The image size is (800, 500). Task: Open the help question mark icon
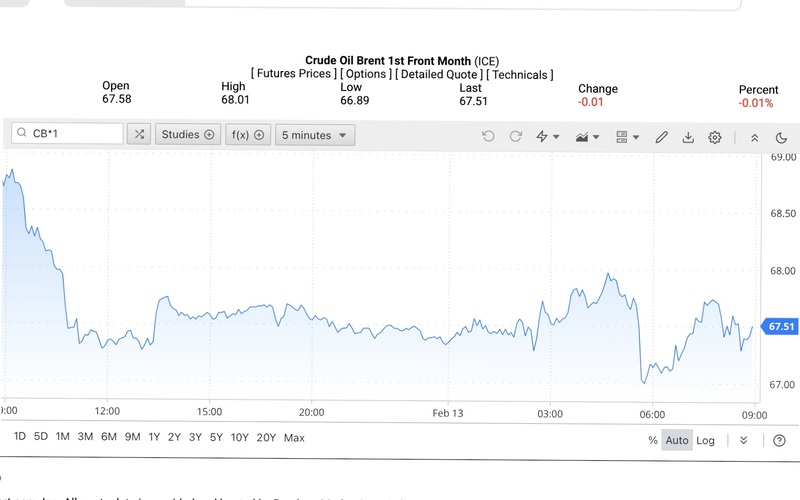[779, 440]
